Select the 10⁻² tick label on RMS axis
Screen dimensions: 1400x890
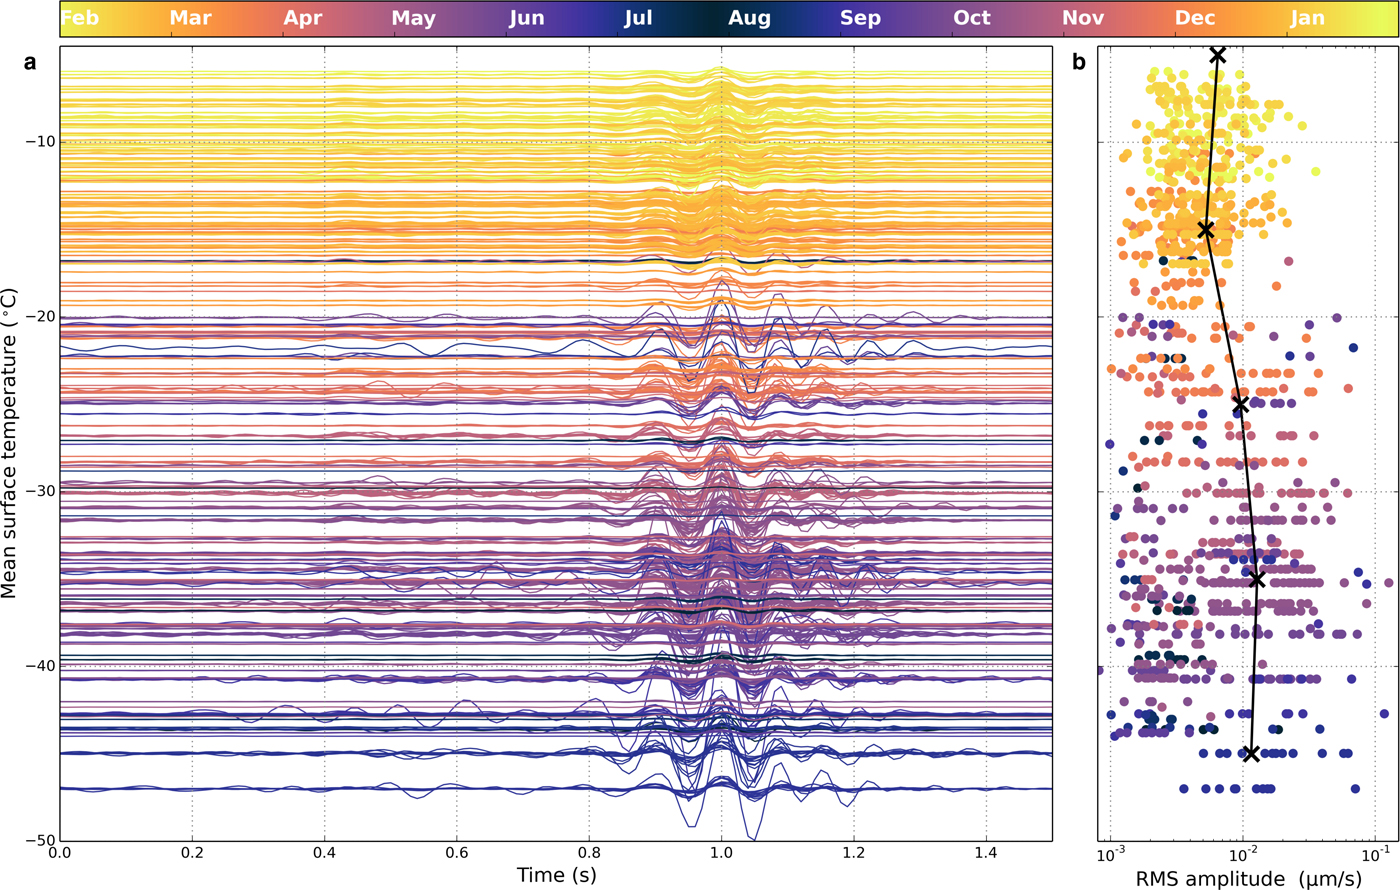point(1243,854)
